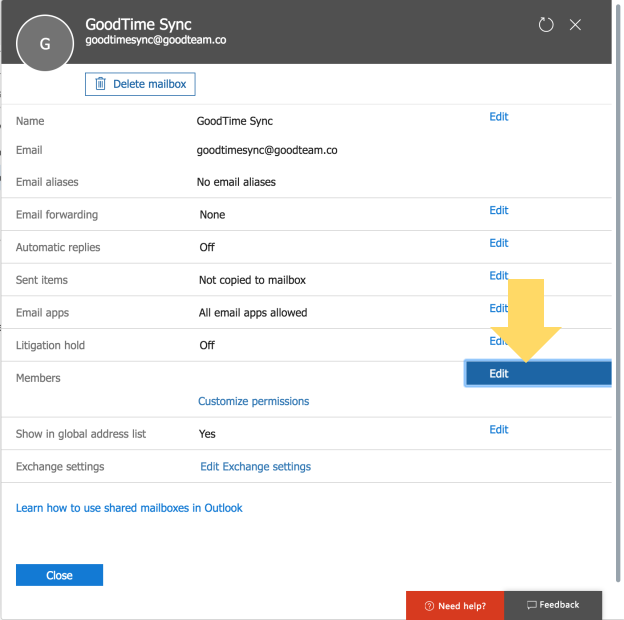This screenshot has width=624, height=620.
Task: Click the refresh icon in header
Action: point(546,25)
